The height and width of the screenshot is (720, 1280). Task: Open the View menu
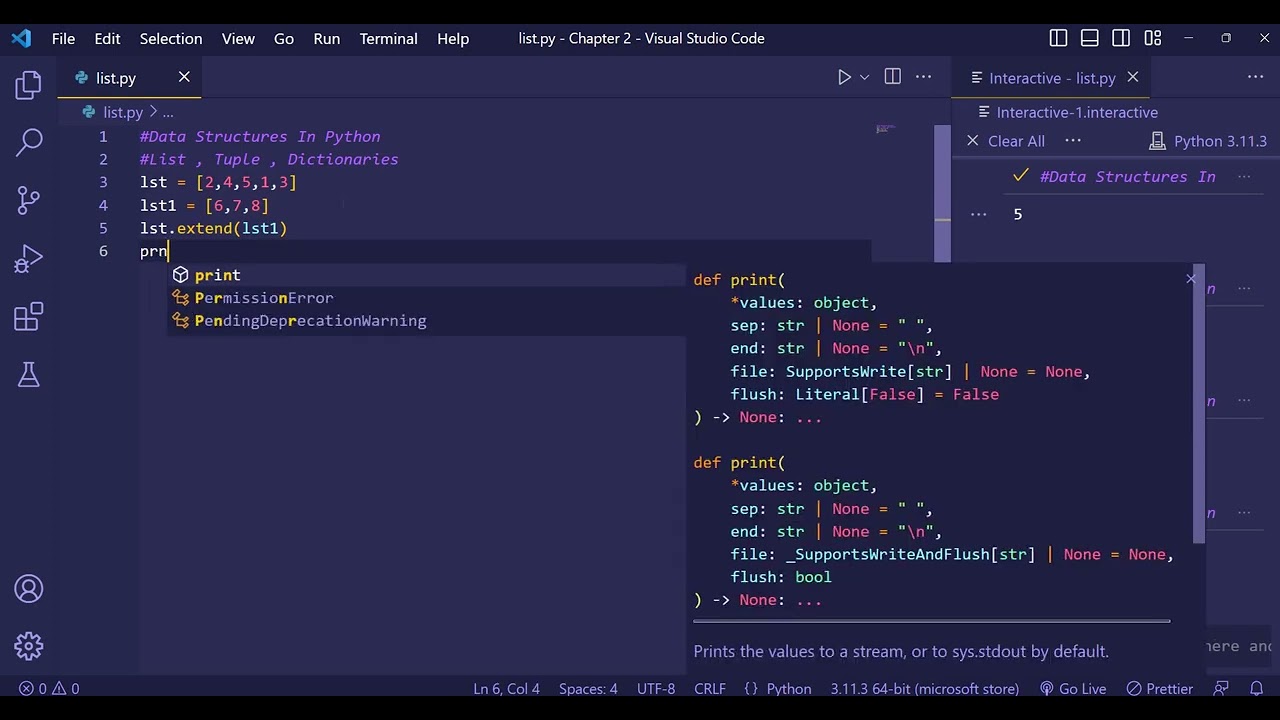click(x=238, y=38)
